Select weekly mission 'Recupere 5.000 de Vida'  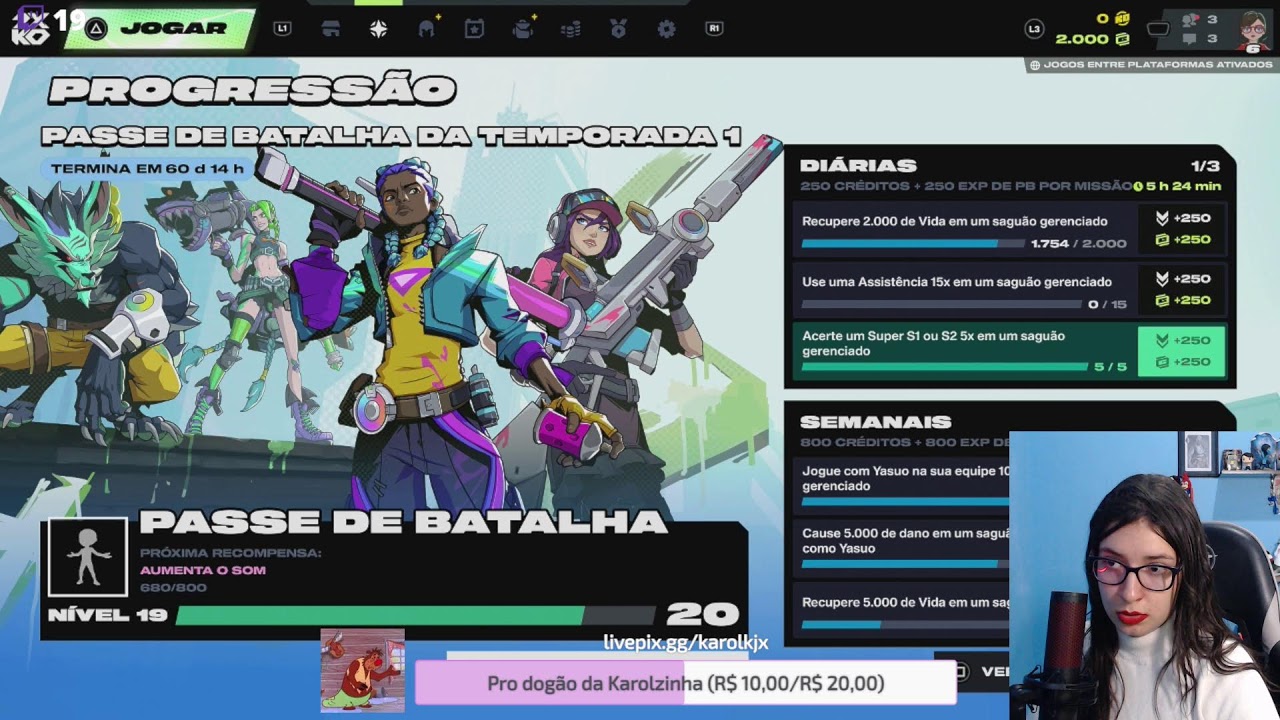pos(901,610)
